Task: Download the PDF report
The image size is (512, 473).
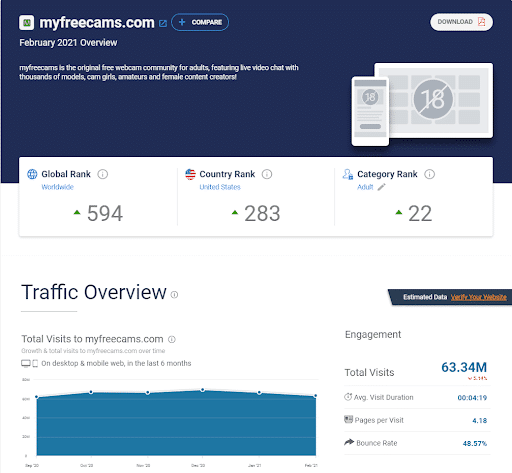Action: (x=461, y=22)
